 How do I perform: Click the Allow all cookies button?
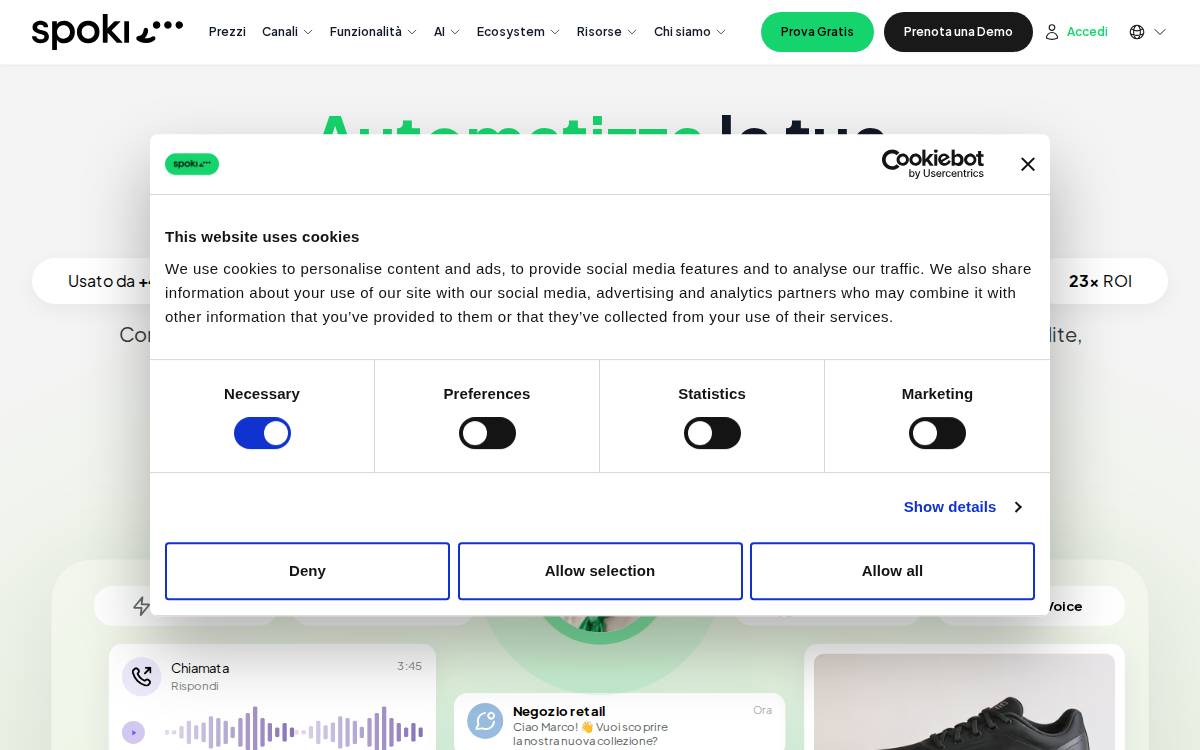[x=892, y=571]
